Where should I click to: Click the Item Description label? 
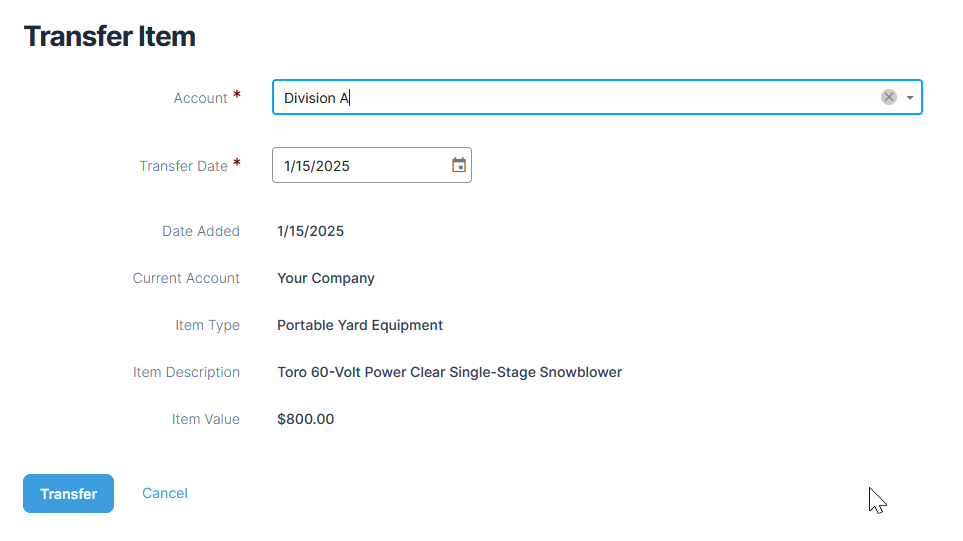click(186, 372)
